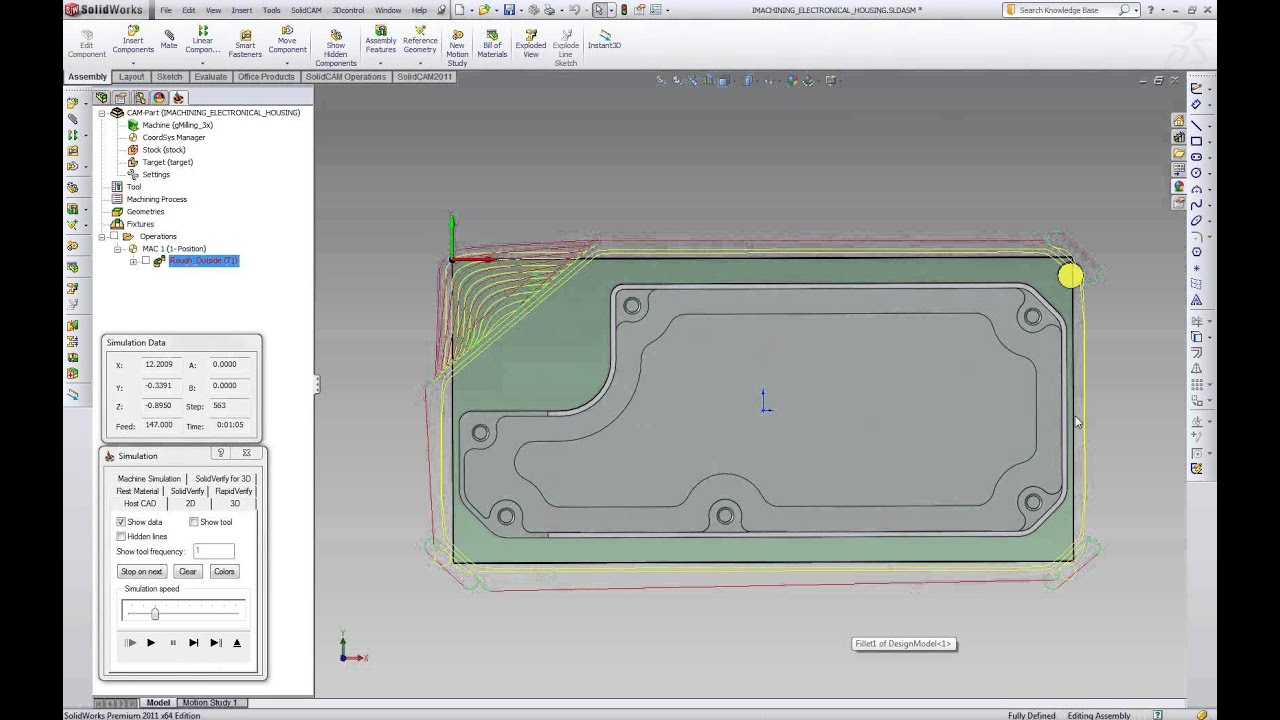The image size is (1280, 720).
Task: Open the Move Component dropdown arrow
Action: 287,62
